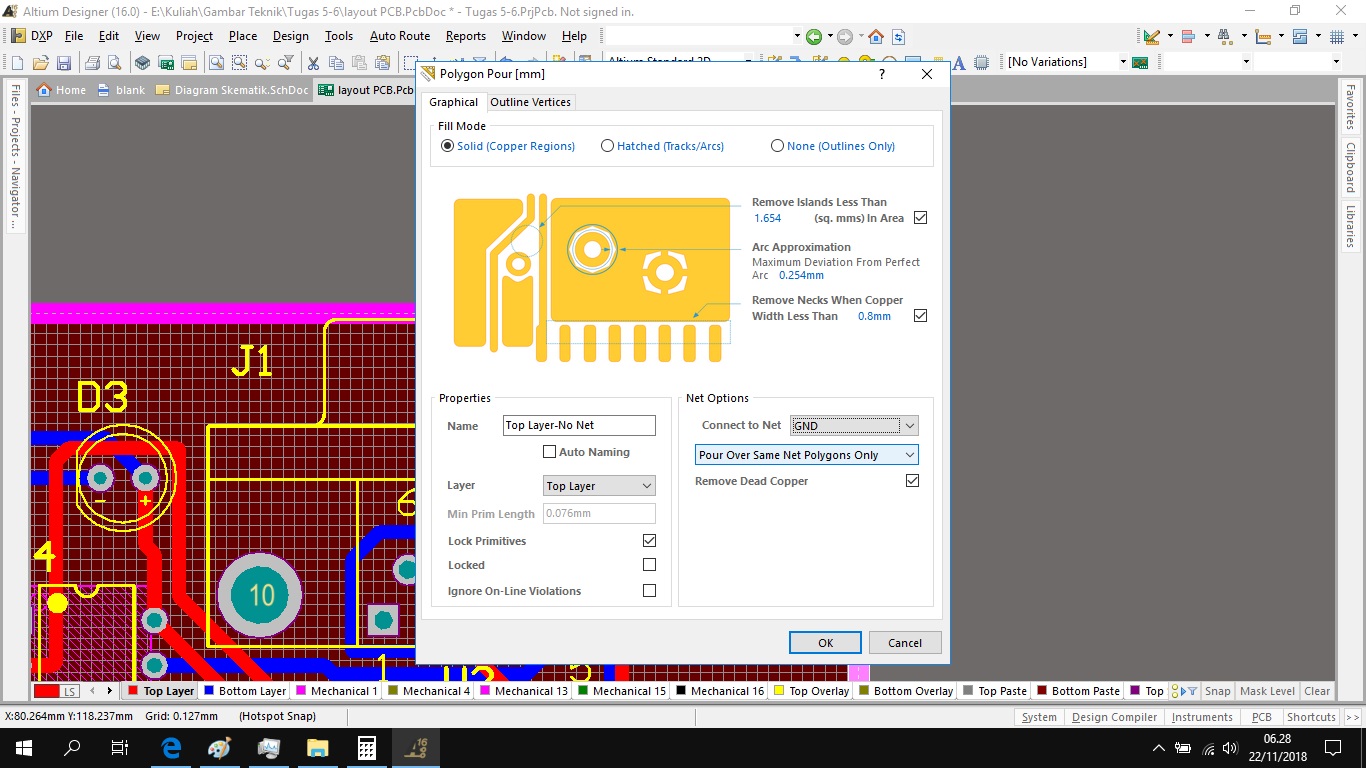Open Layer dropdown showing Top Layer

click(x=599, y=486)
